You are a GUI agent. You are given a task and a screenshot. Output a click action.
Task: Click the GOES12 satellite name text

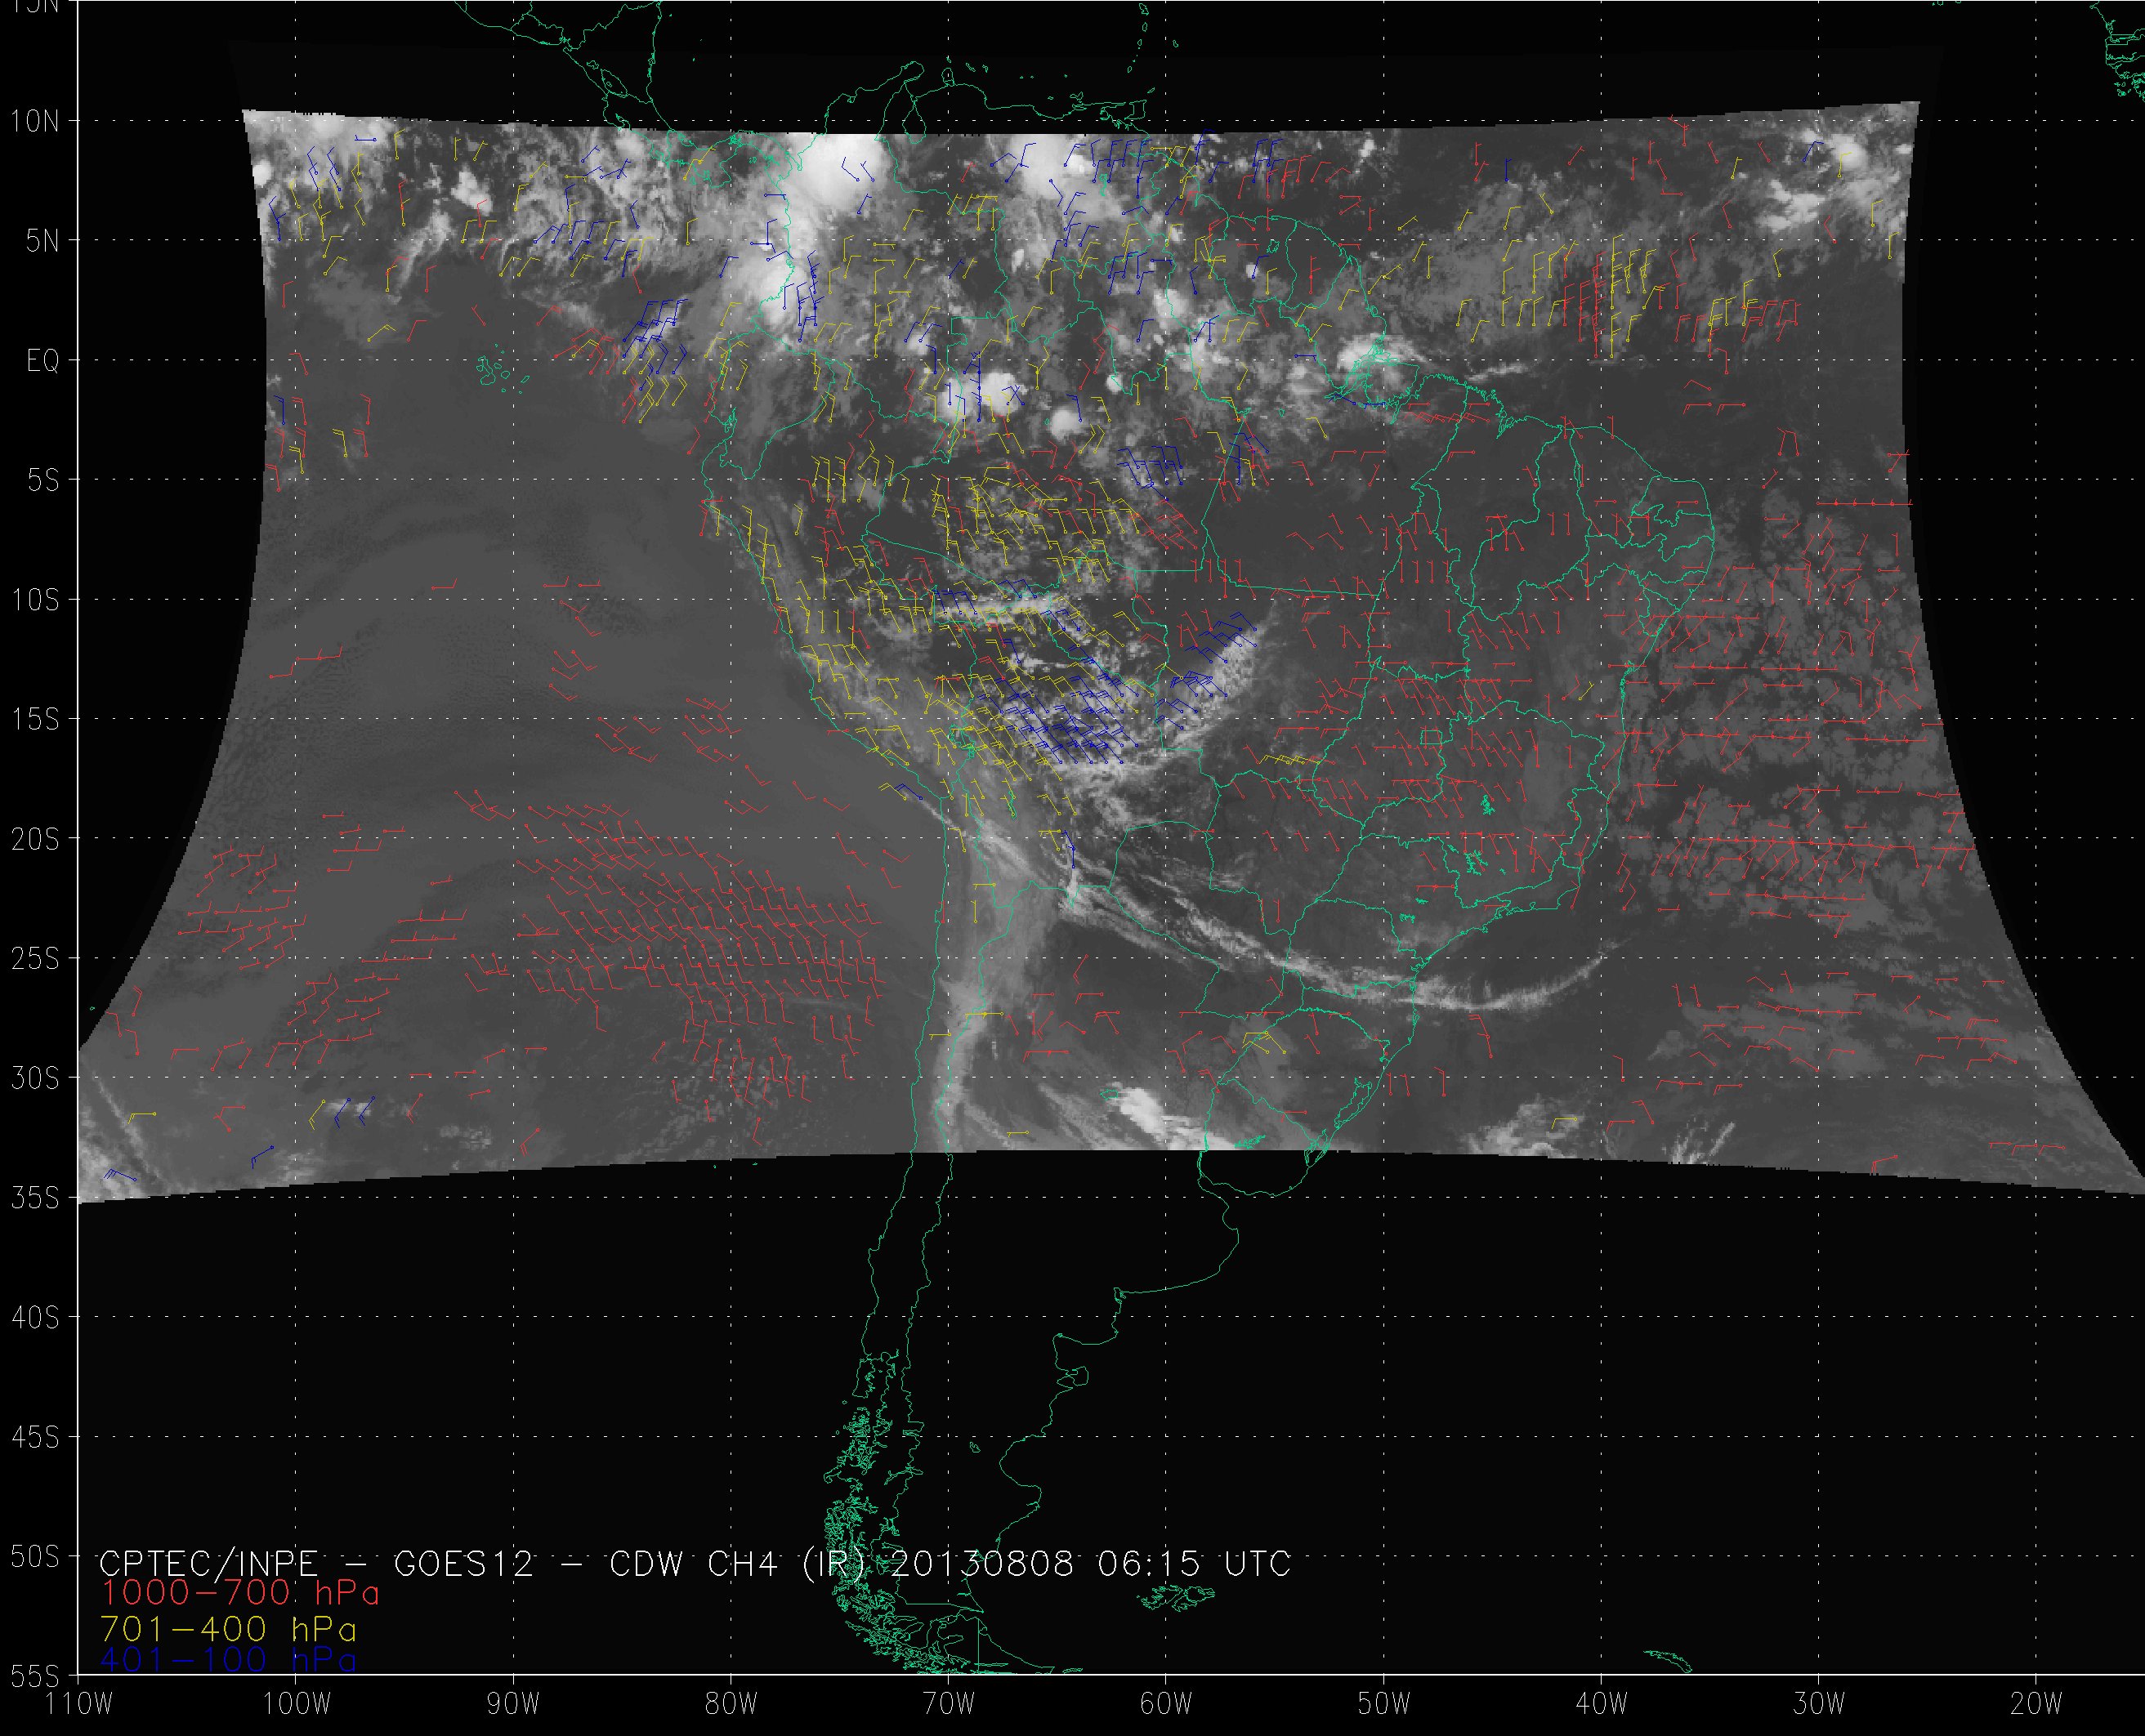tap(463, 1563)
